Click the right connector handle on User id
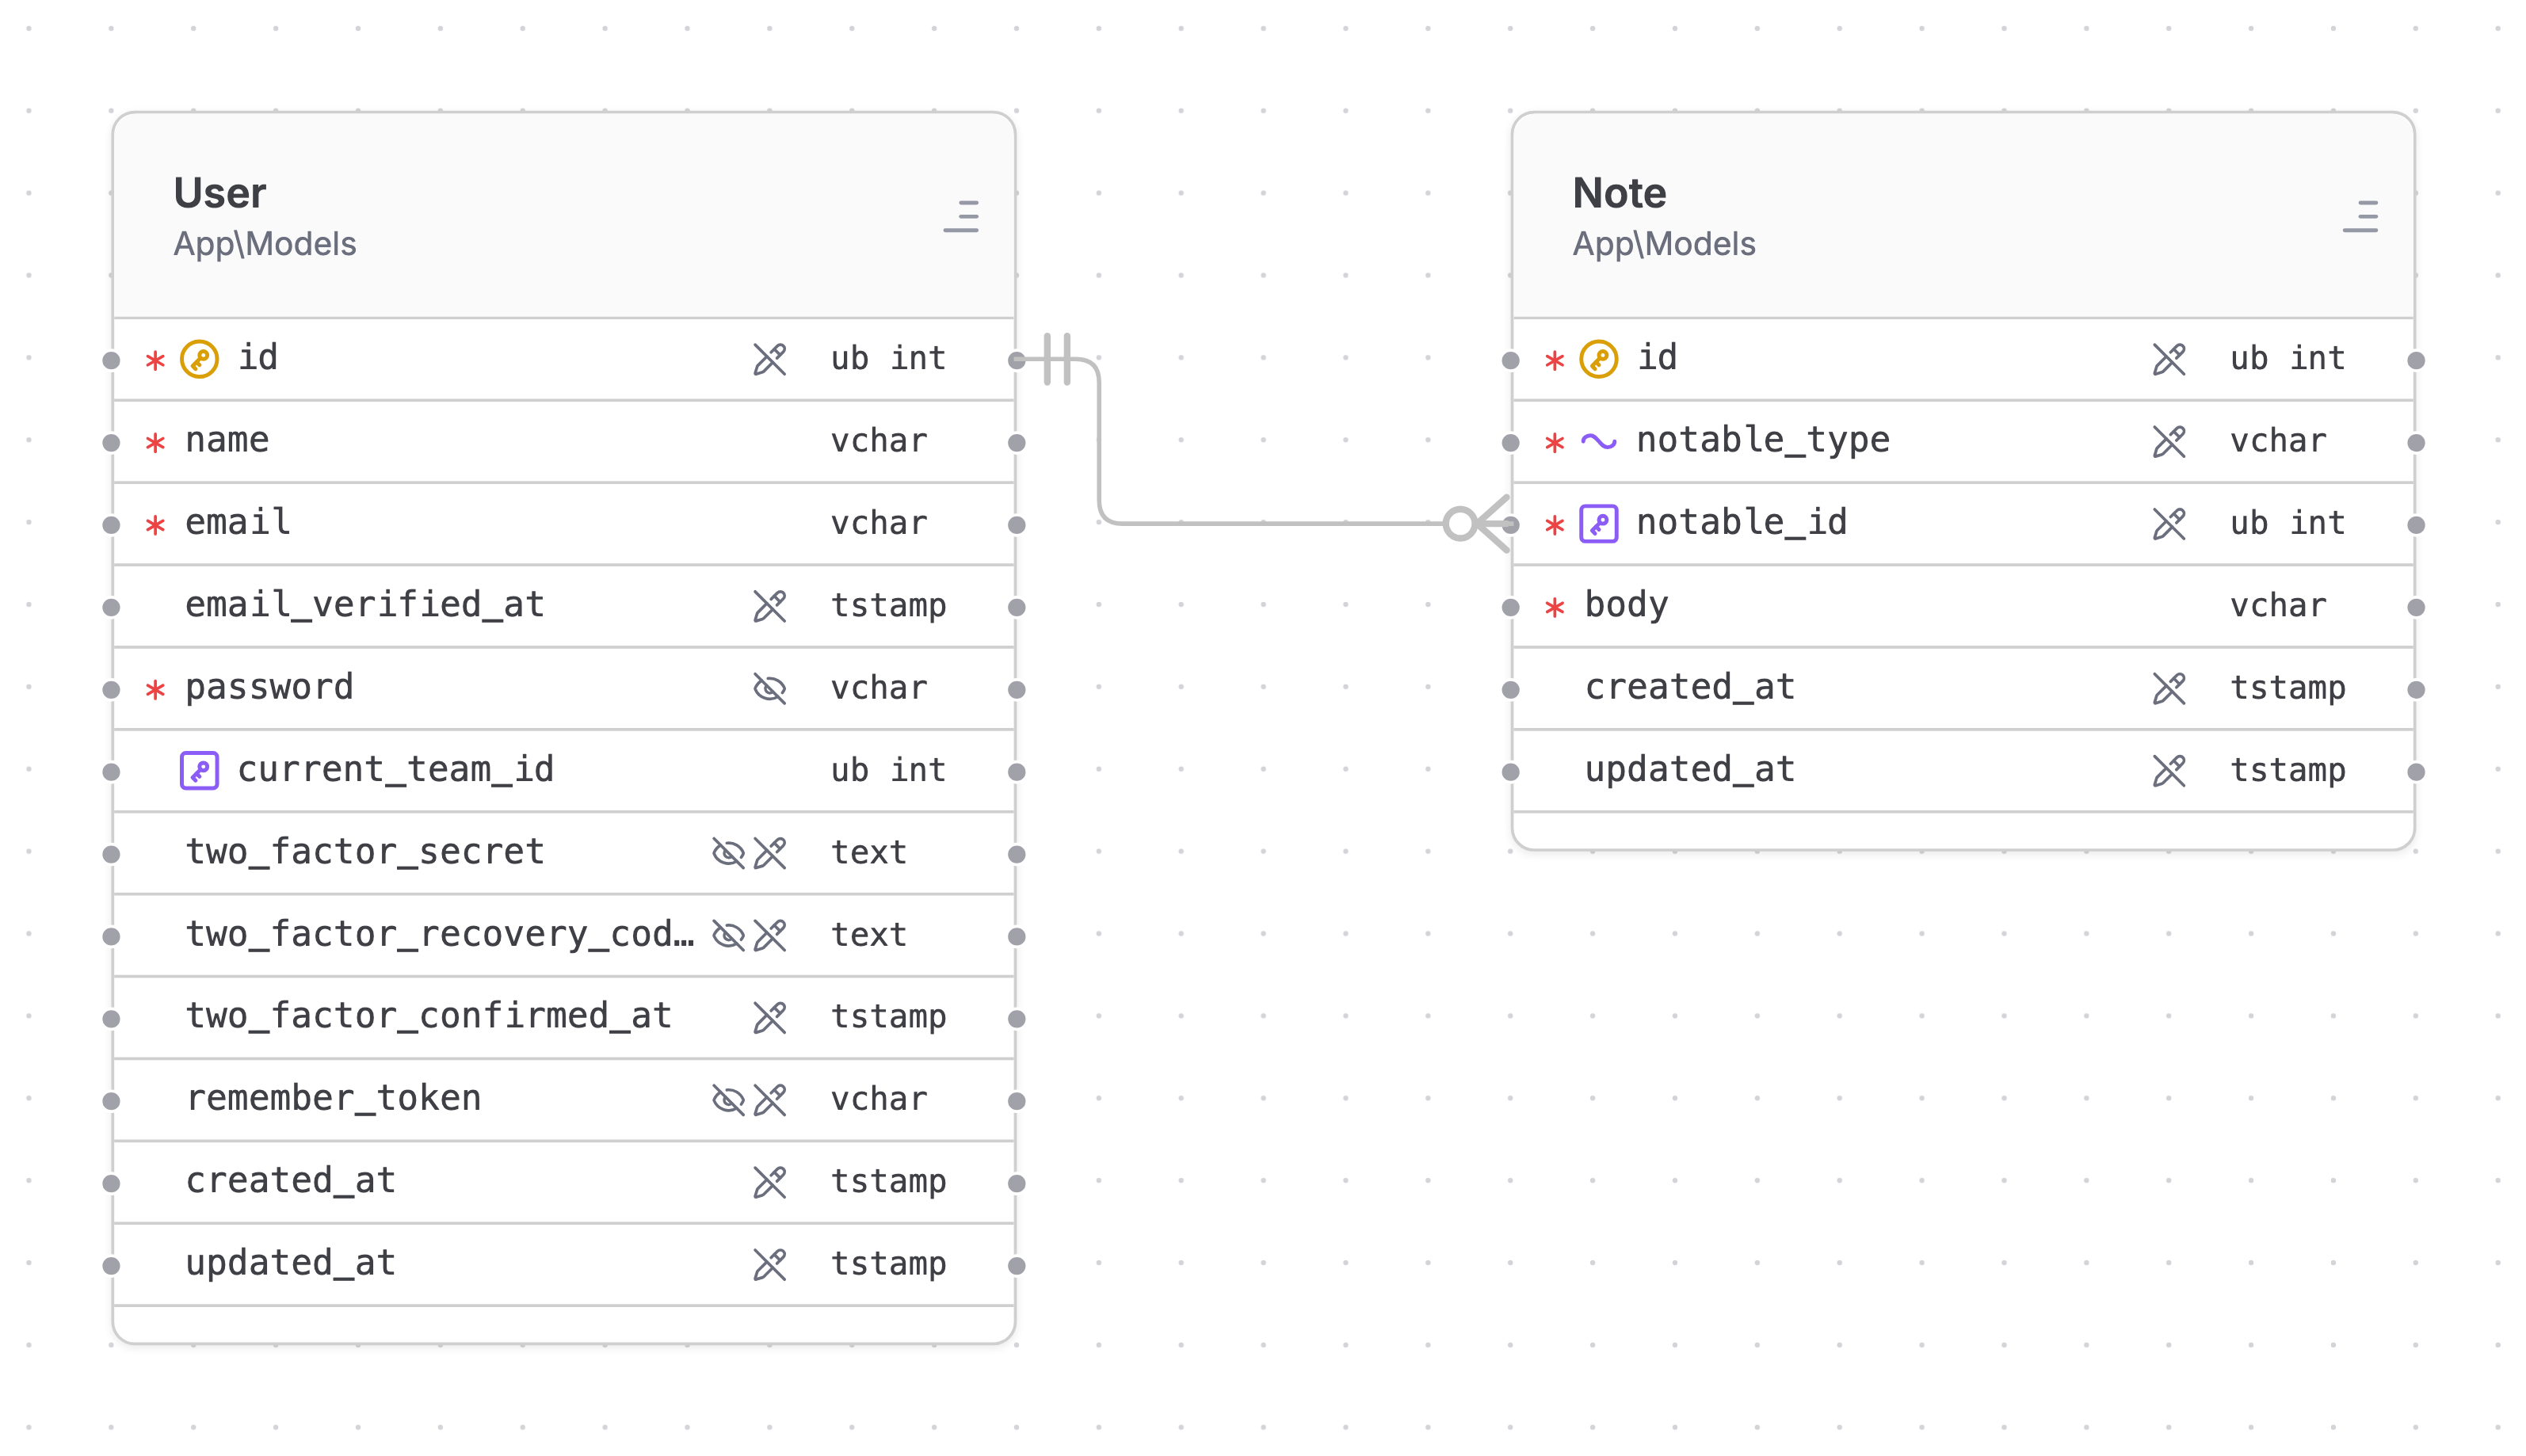Viewport: 2526px width, 1456px height. (x=1017, y=360)
